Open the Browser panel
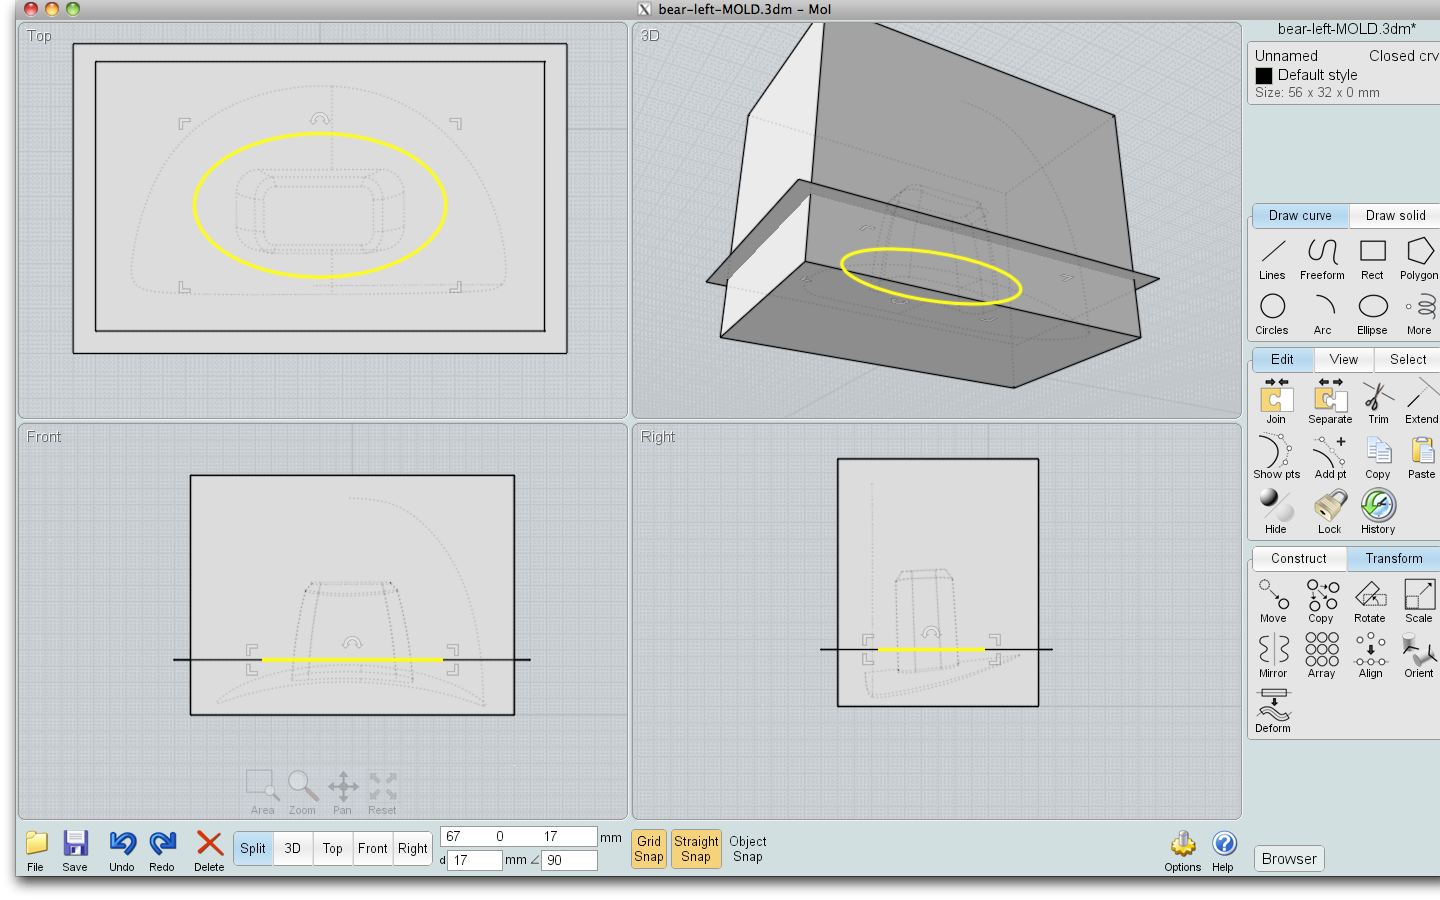The image size is (1440, 900). [1288, 858]
